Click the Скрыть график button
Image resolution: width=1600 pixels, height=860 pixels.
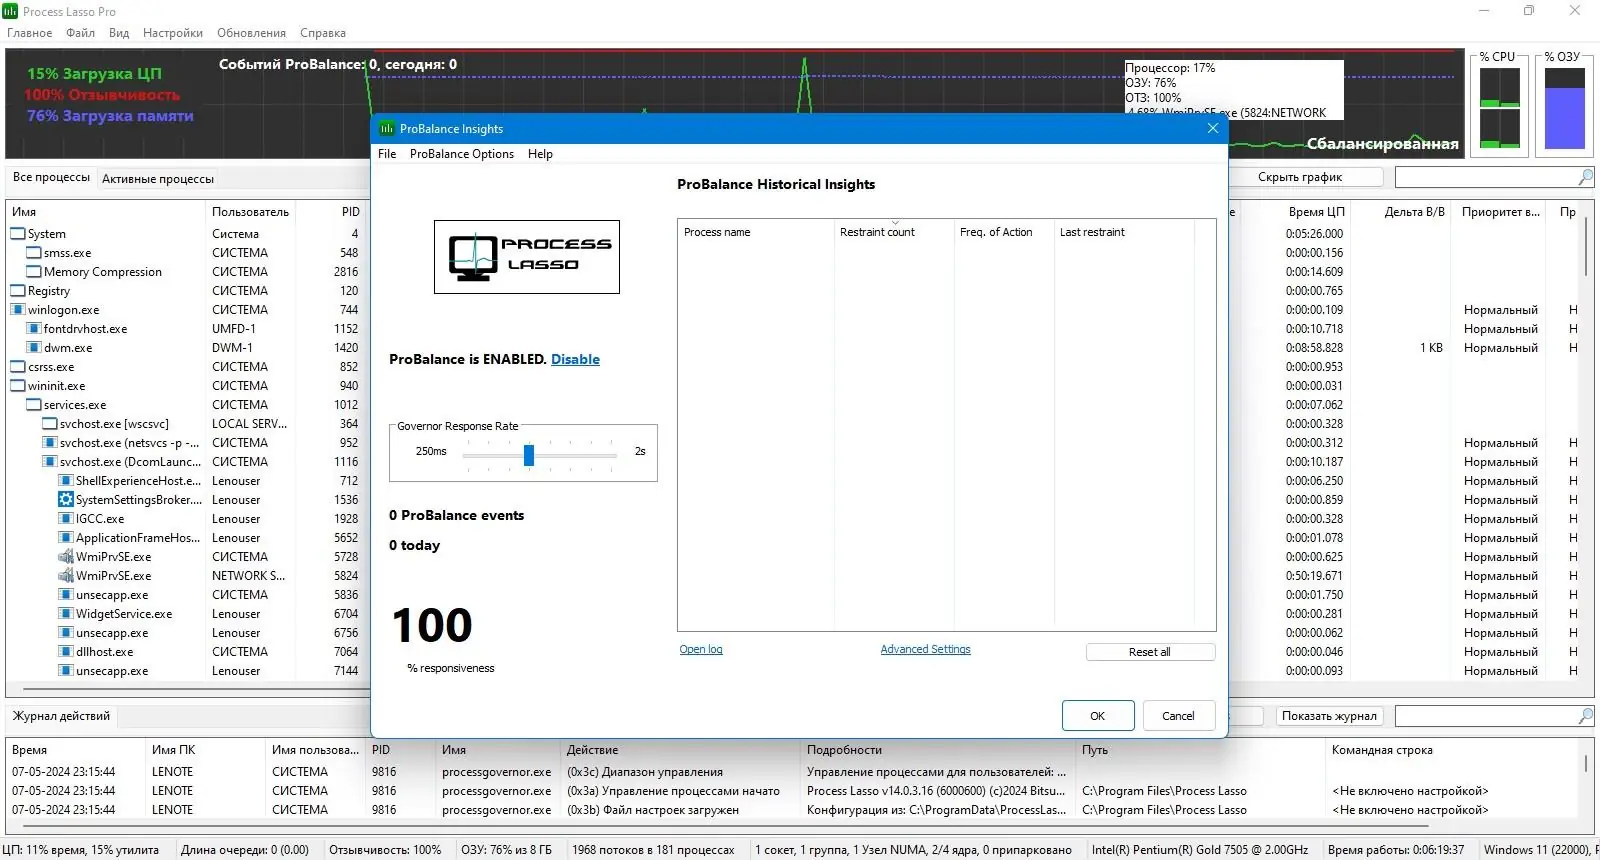tap(1300, 177)
